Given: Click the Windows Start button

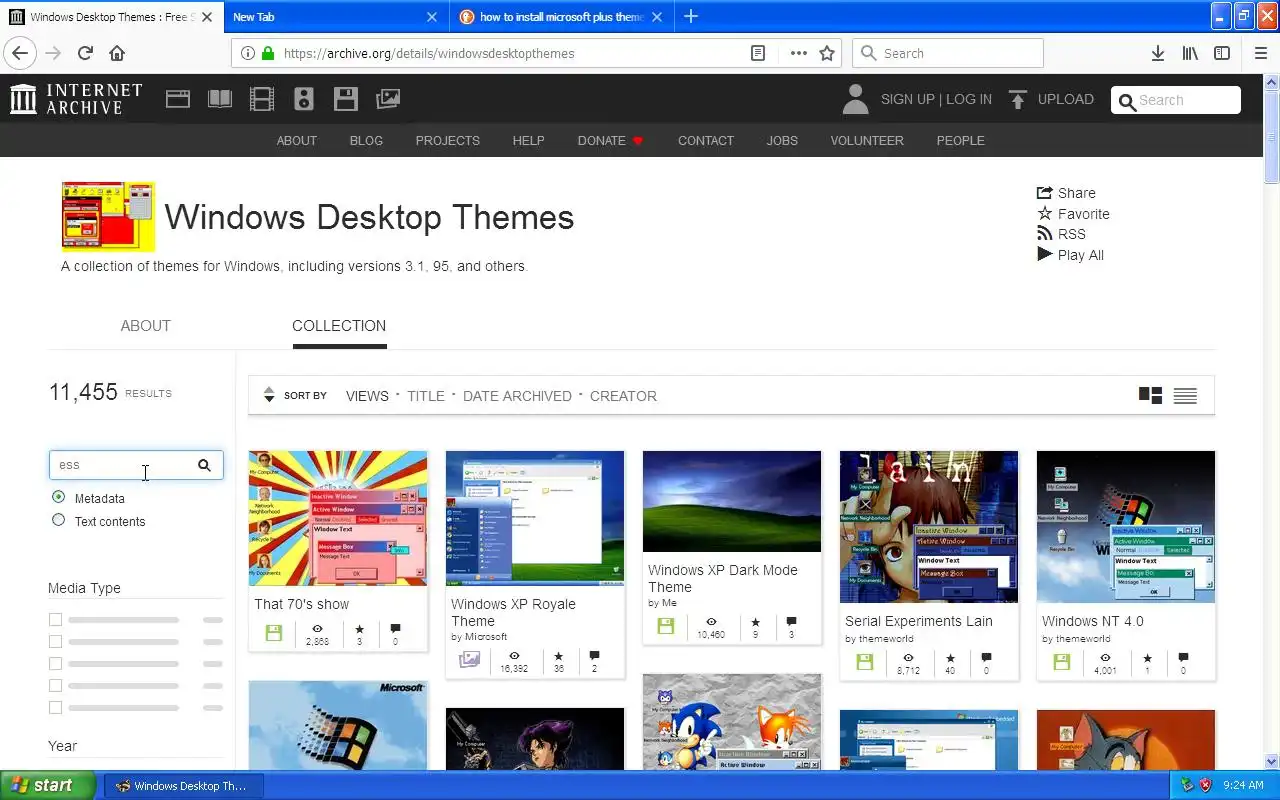Looking at the screenshot, I should click(x=48, y=785).
